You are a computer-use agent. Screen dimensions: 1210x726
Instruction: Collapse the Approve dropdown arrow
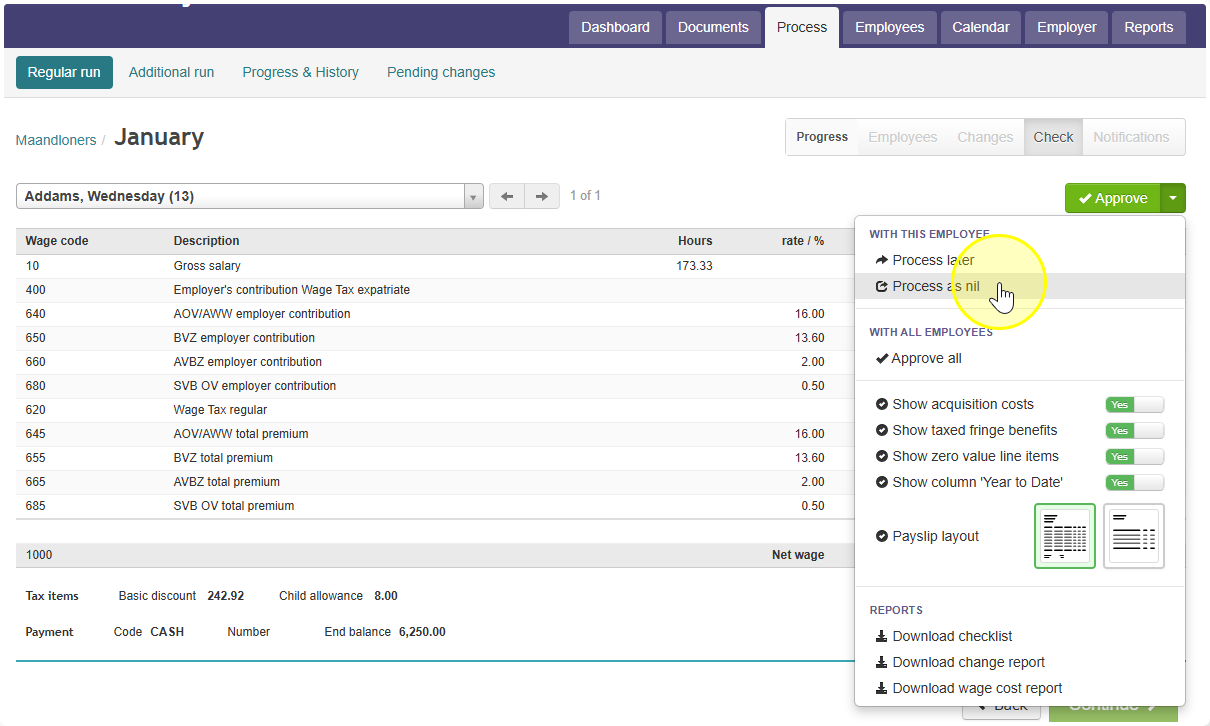click(1173, 198)
